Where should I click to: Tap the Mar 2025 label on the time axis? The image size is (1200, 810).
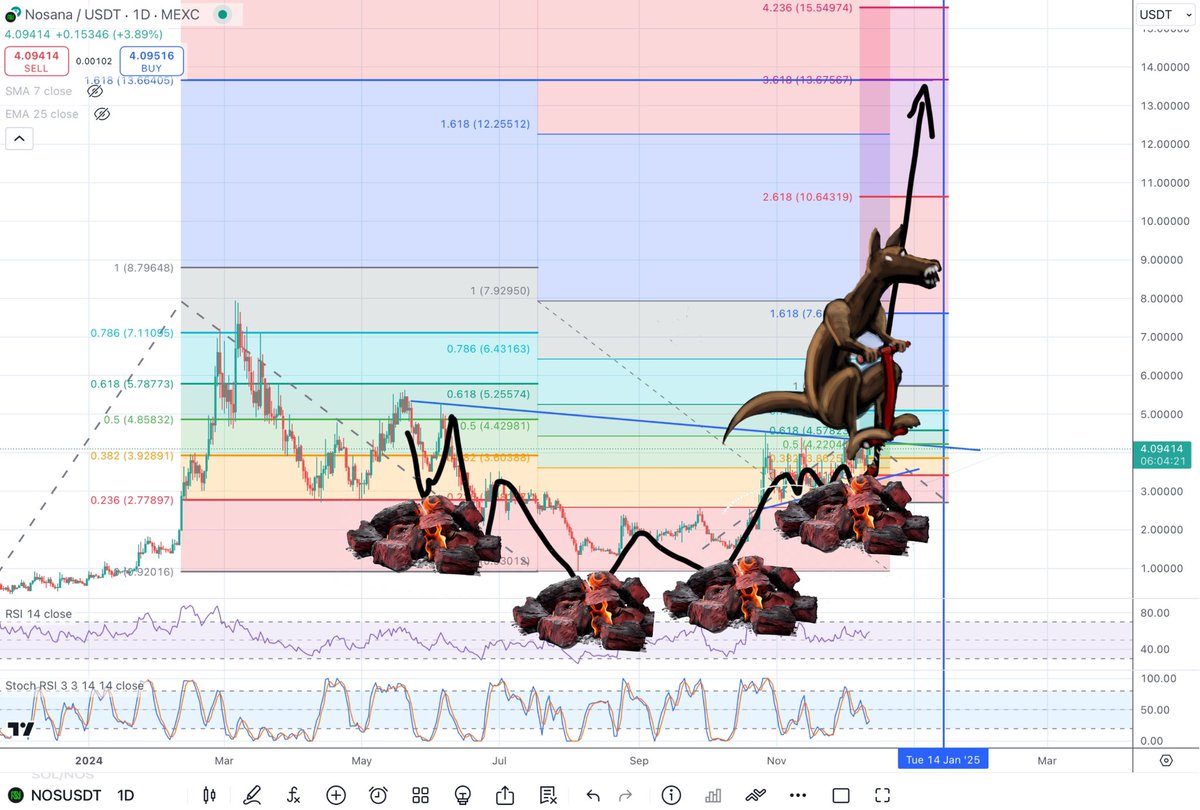[x=1047, y=760]
